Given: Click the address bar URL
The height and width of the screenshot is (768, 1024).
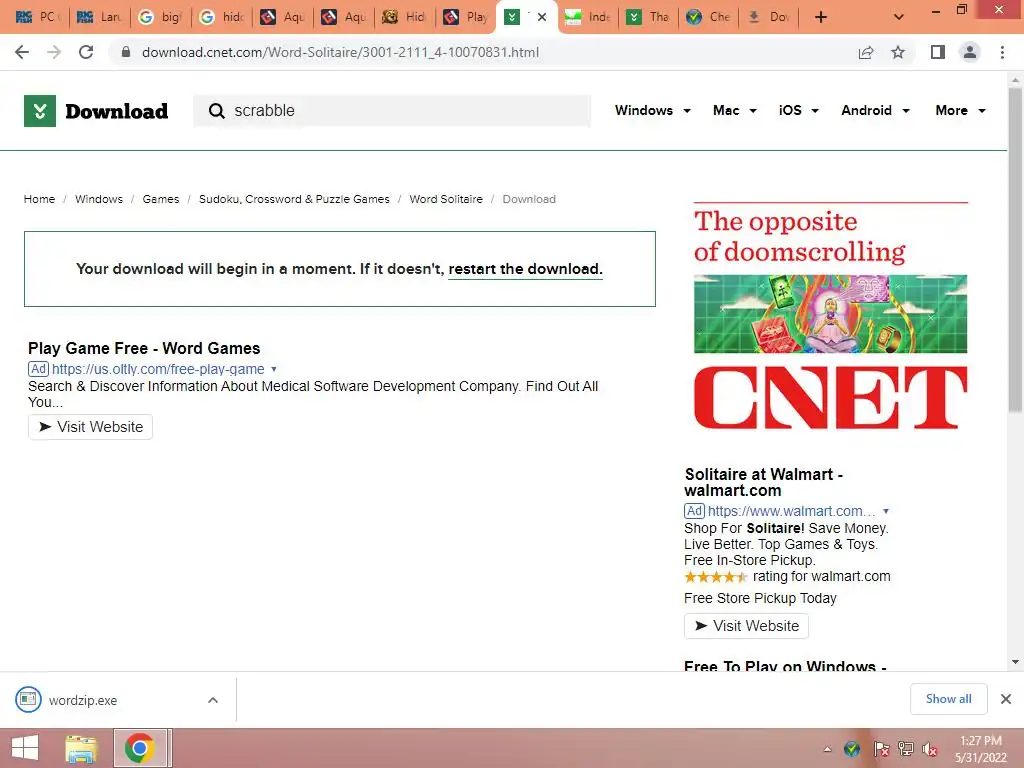Looking at the screenshot, I should click(340, 52).
